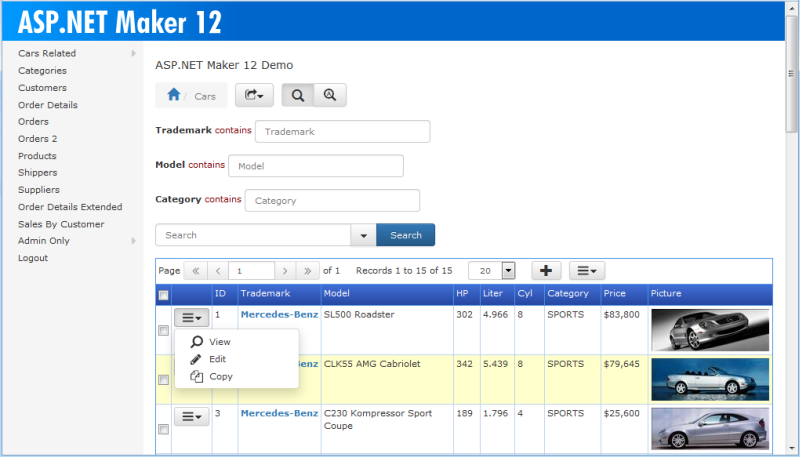Open Shippers in the sidebar

coord(38,172)
